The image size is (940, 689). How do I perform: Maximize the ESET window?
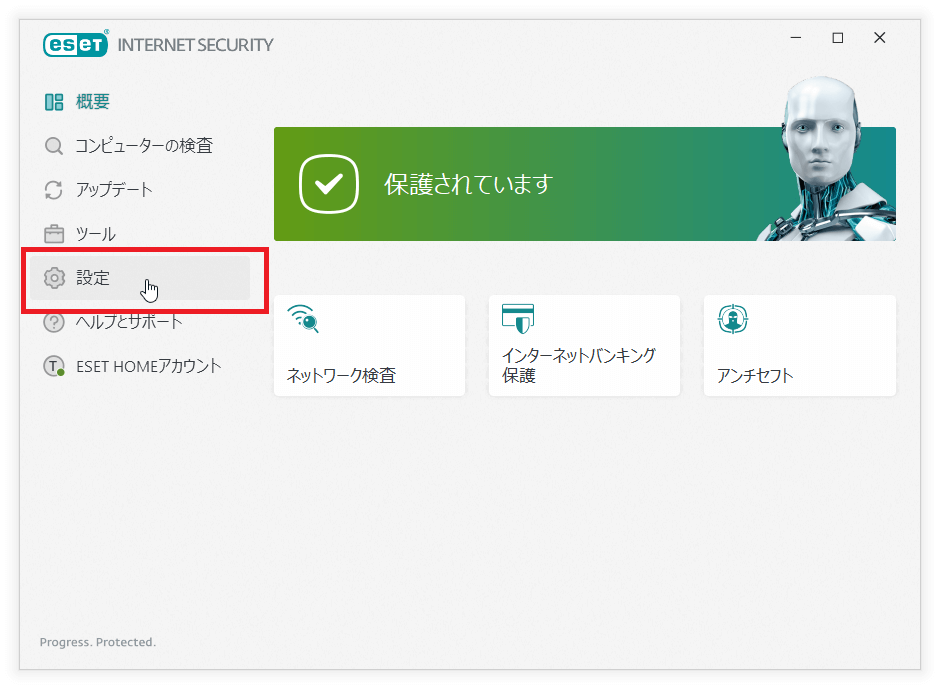[838, 38]
